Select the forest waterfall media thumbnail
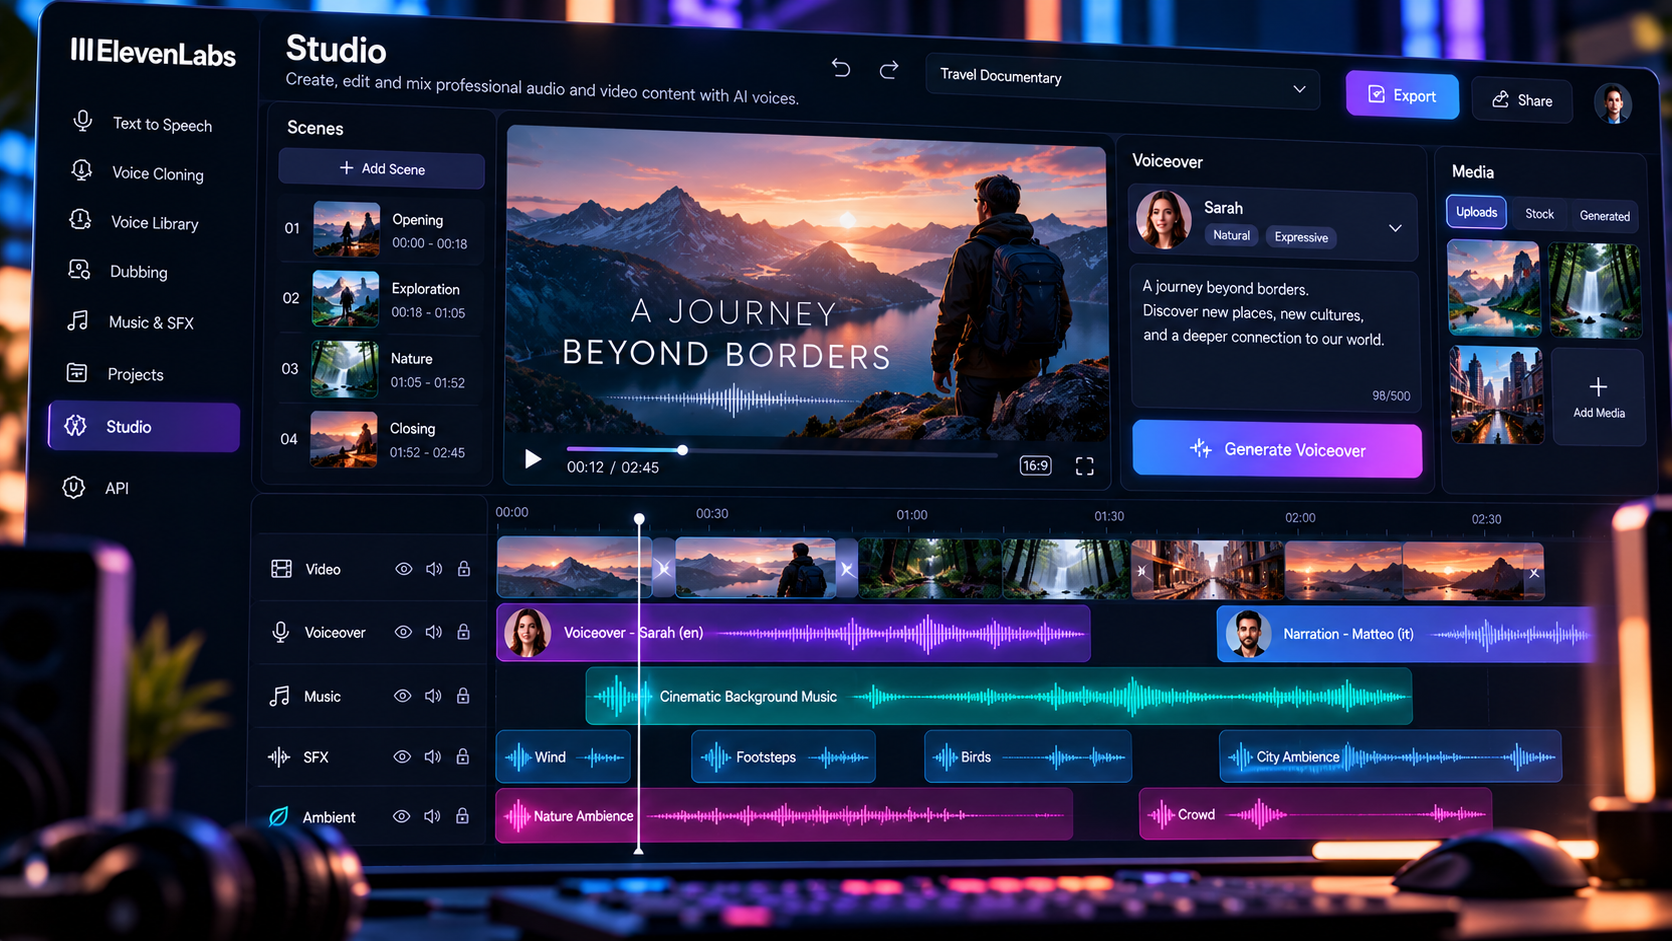 coord(1594,291)
